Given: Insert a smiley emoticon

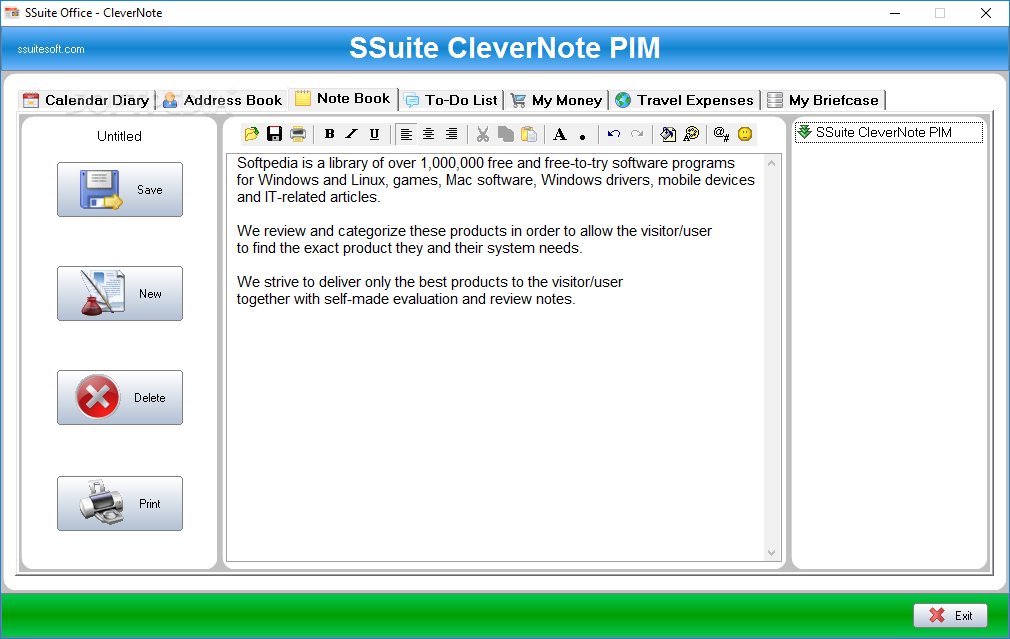Looking at the screenshot, I should click(x=745, y=134).
